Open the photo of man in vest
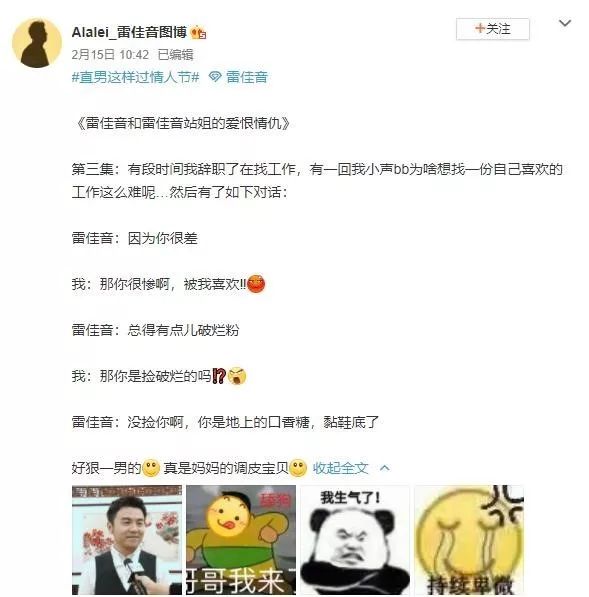This screenshot has height=597, width=589. pyautogui.click(x=127, y=540)
